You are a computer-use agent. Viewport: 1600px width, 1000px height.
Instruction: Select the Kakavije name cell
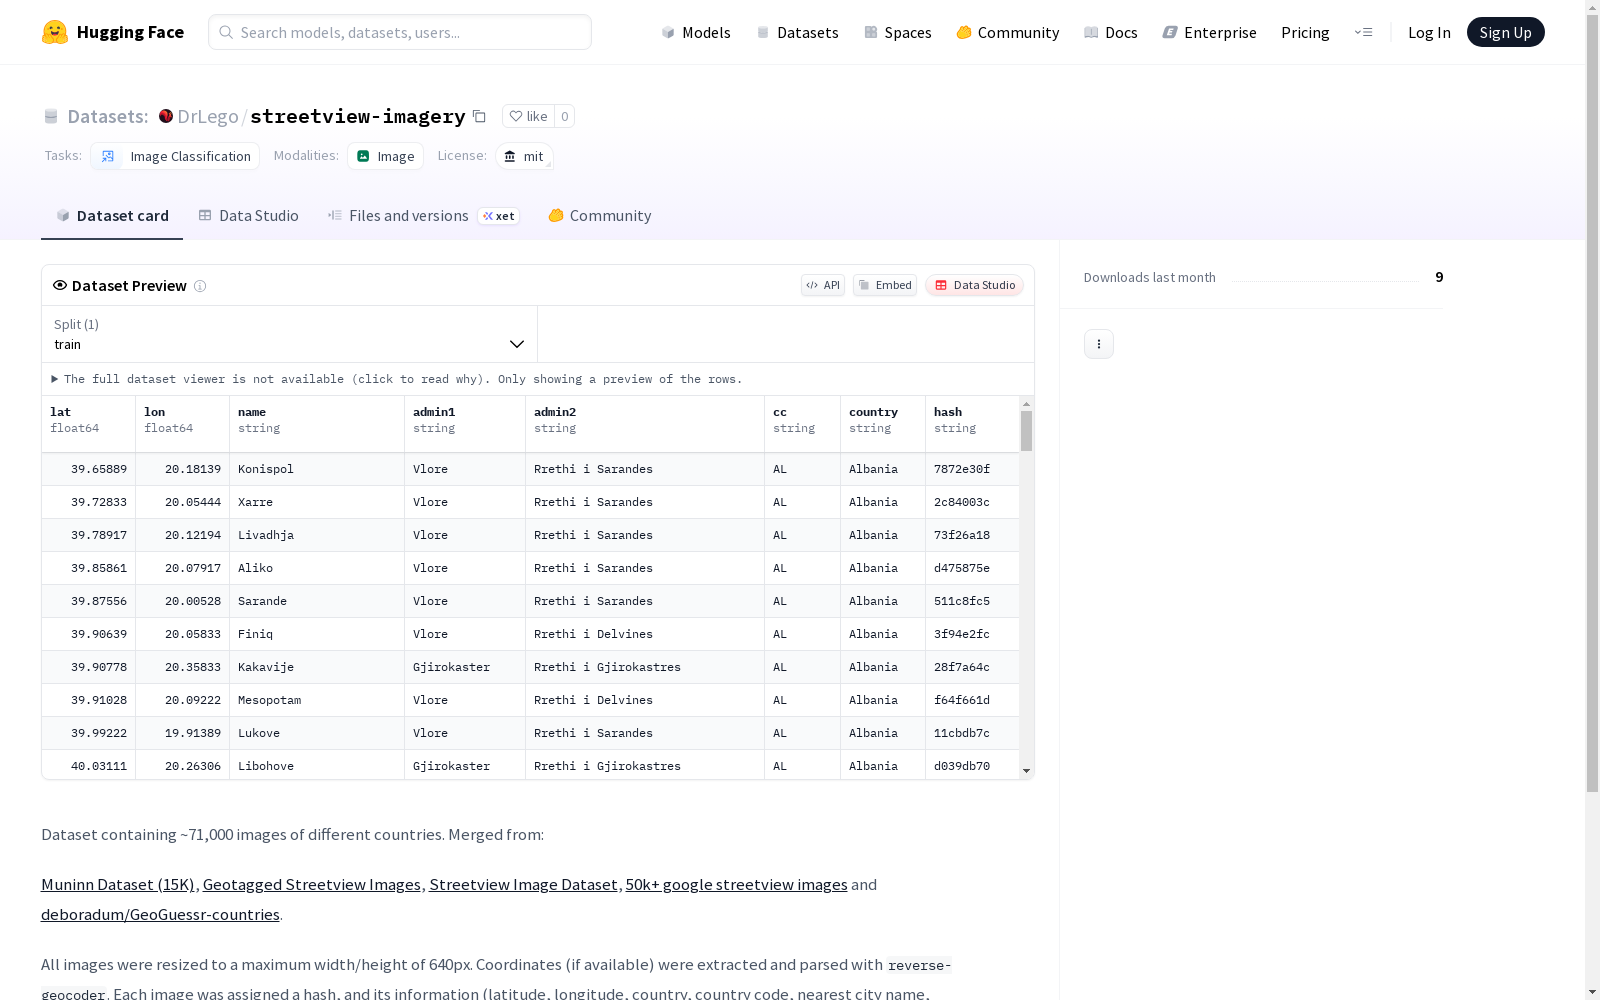[x=317, y=667]
